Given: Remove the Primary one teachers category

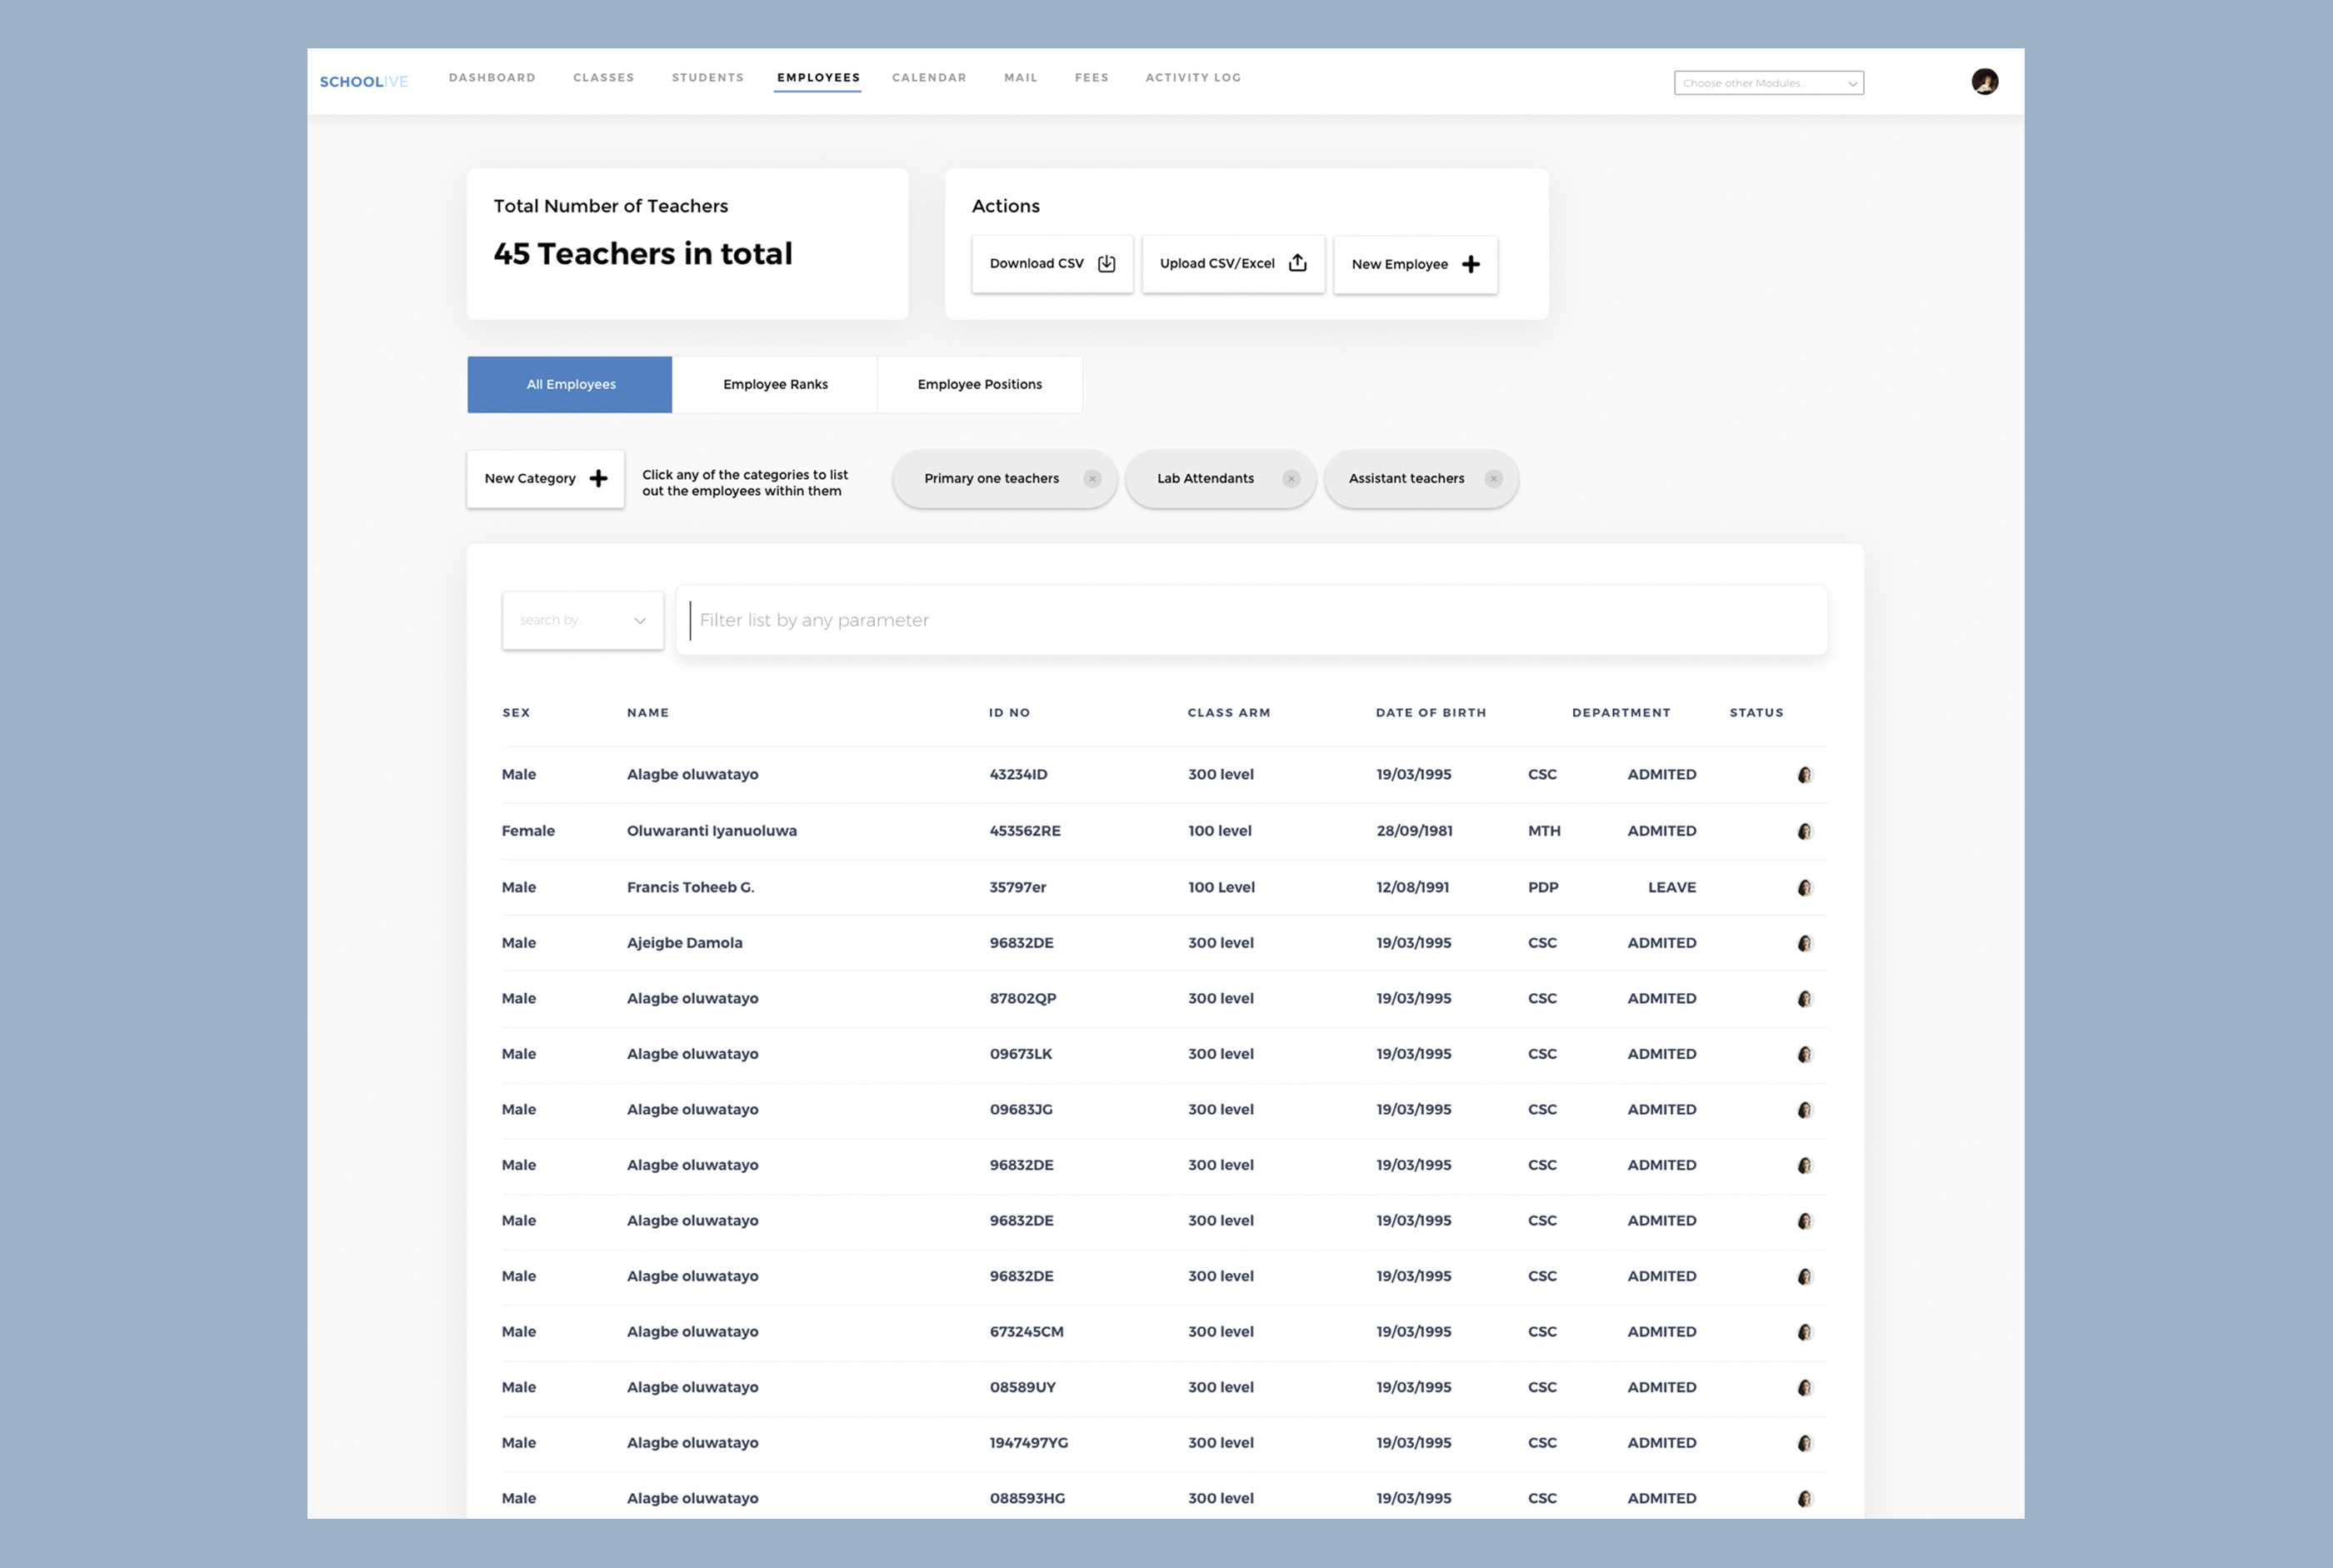Looking at the screenshot, I should point(1092,479).
